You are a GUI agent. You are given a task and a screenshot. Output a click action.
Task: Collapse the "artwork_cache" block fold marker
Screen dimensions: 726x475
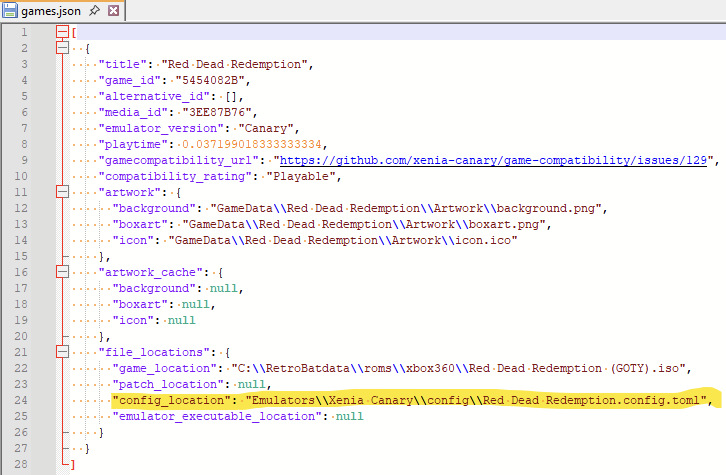click(62, 271)
